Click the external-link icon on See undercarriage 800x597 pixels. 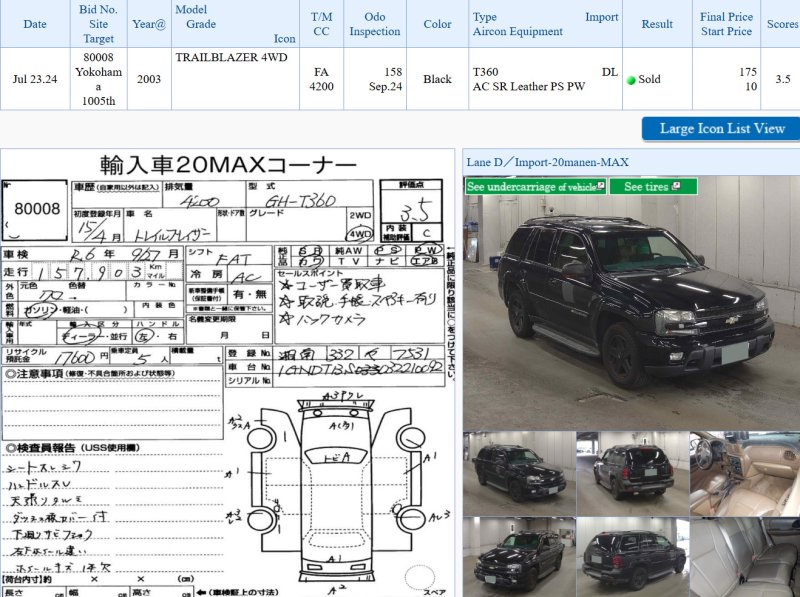pos(600,186)
